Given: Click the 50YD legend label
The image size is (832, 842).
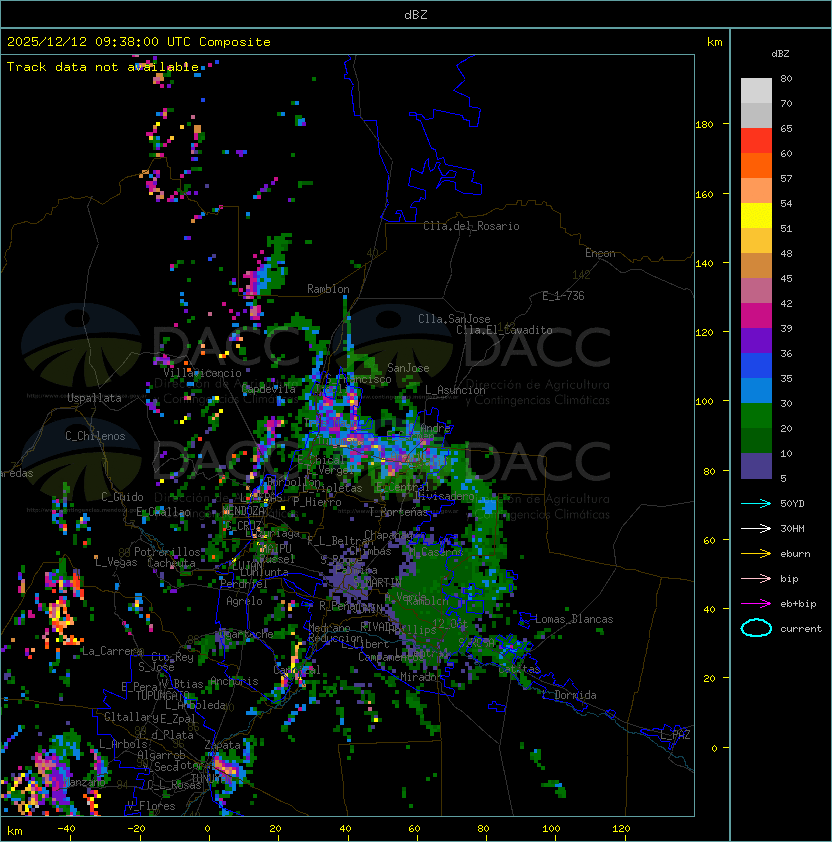Looking at the screenshot, I should 792,504.
